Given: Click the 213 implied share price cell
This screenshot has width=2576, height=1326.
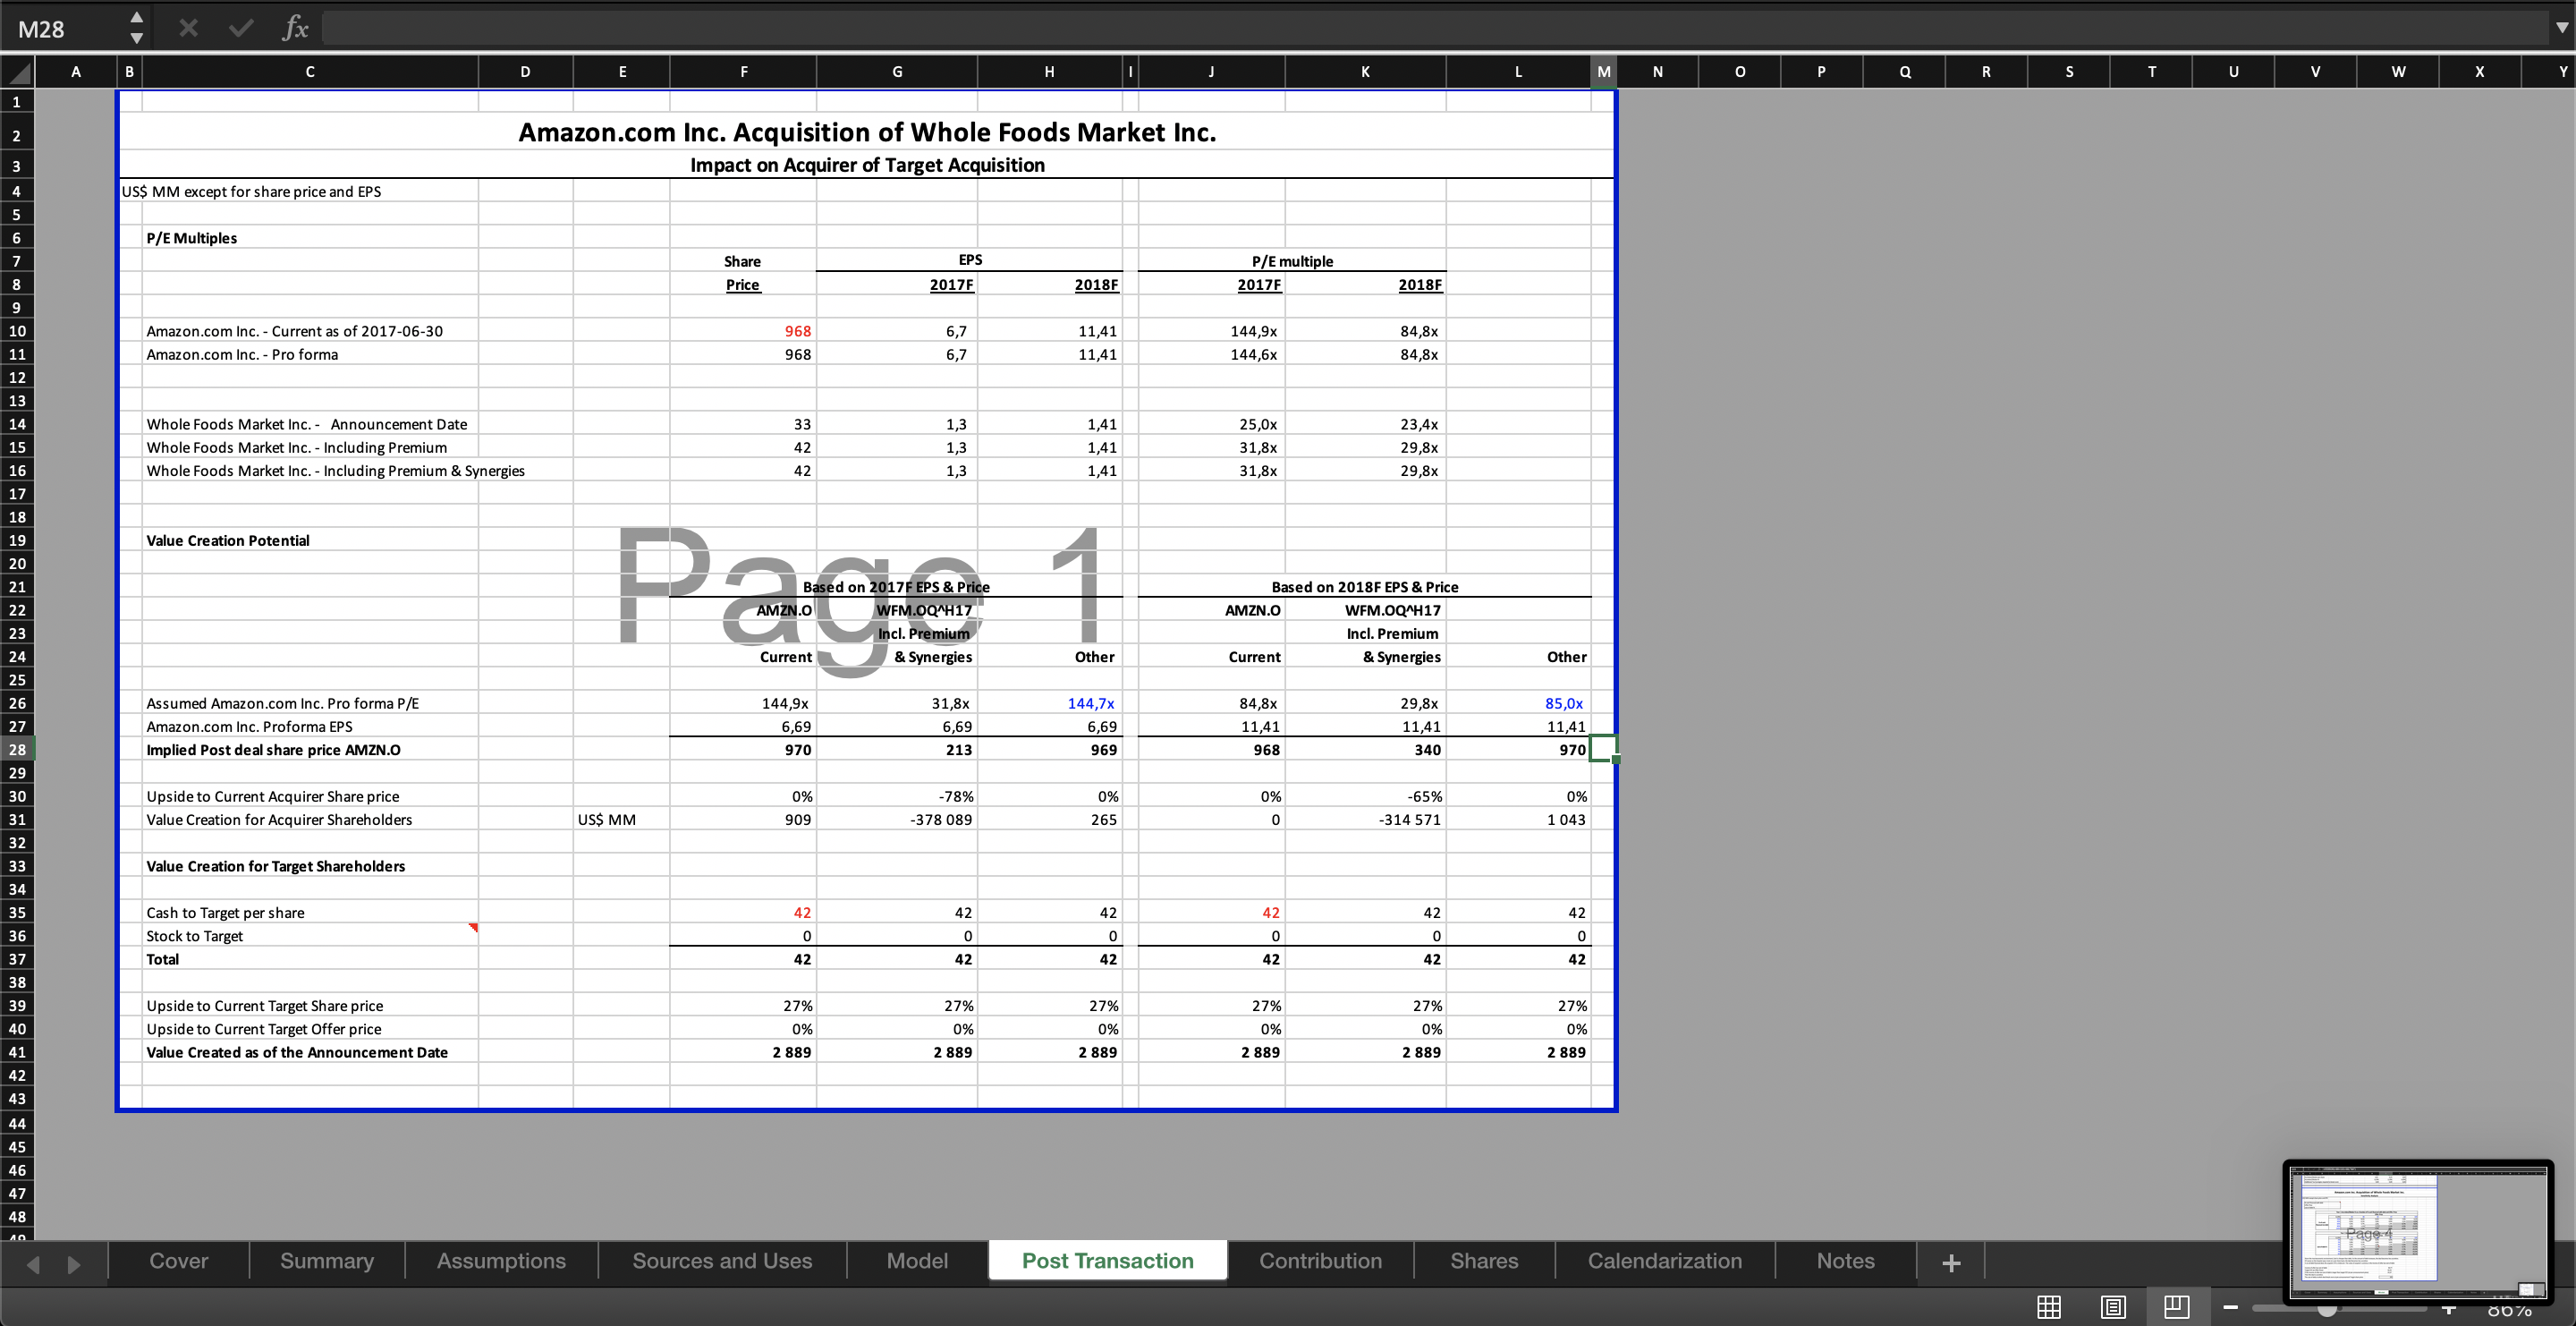Looking at the screenshot, I should [x=897, y=749].
